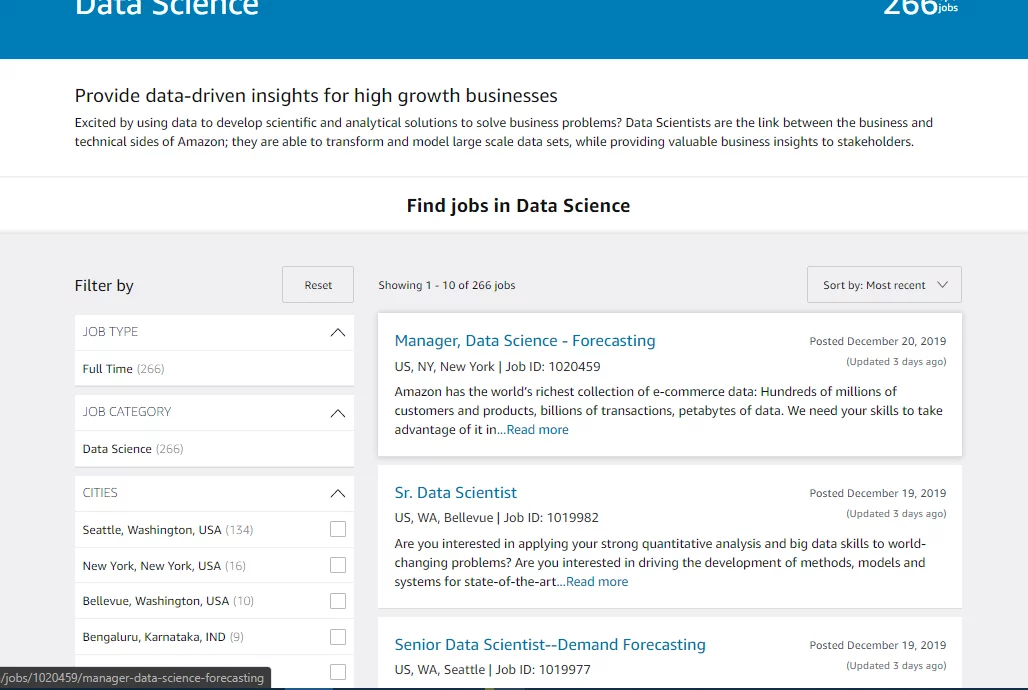The image size is (1028, 690).
Task: Enable the Bellevue, Washington, USA filter checkbox
Action: 338,601
